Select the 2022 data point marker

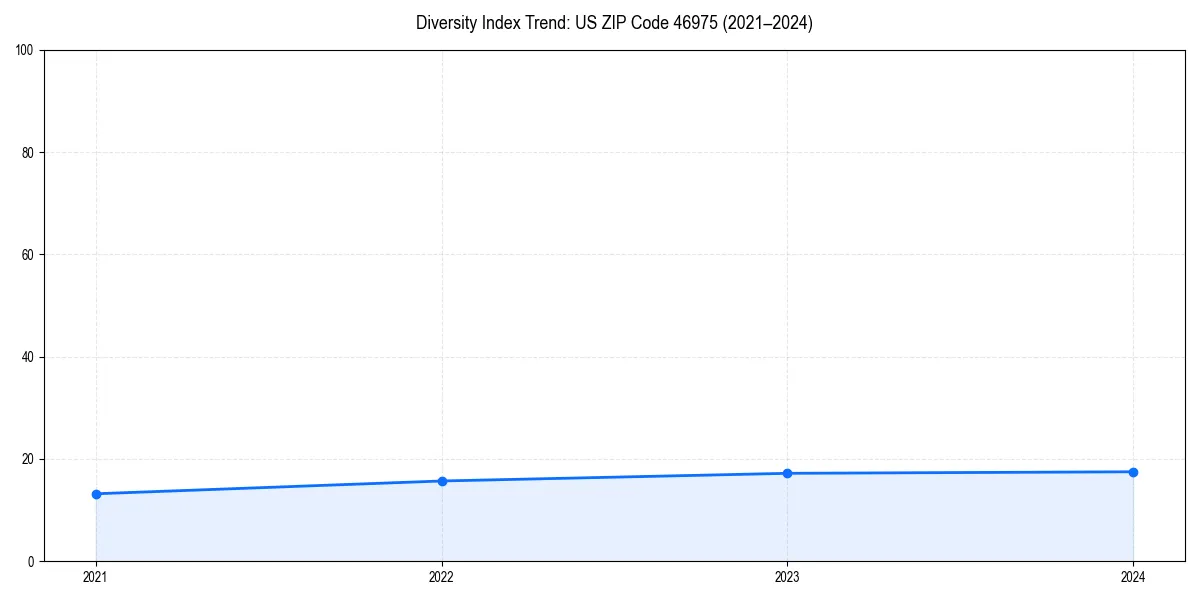[x=441, y=480]
